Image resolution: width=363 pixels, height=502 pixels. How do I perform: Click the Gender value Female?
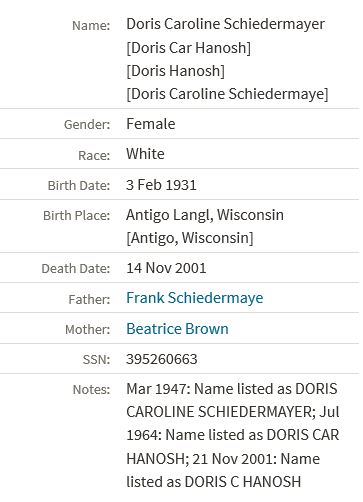click(151, 124)
